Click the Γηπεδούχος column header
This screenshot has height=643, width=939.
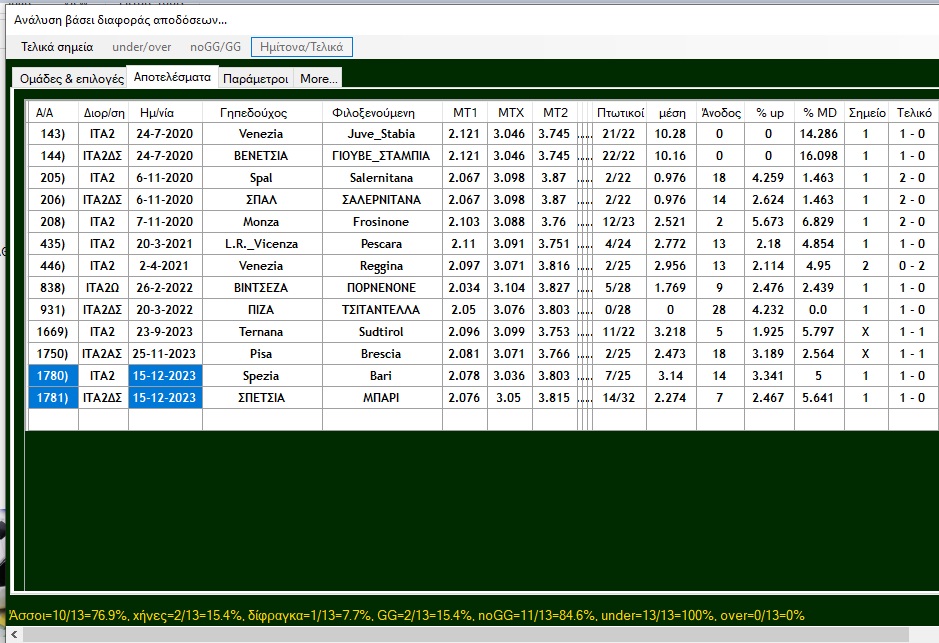click(261, 113)
